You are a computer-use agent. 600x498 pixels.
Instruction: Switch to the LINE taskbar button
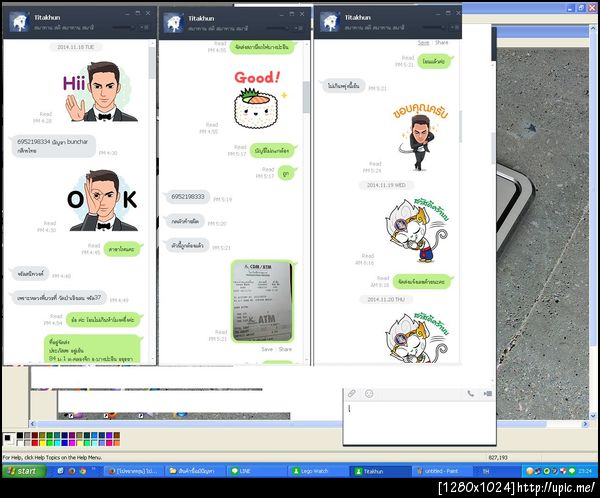coord(256,471)
